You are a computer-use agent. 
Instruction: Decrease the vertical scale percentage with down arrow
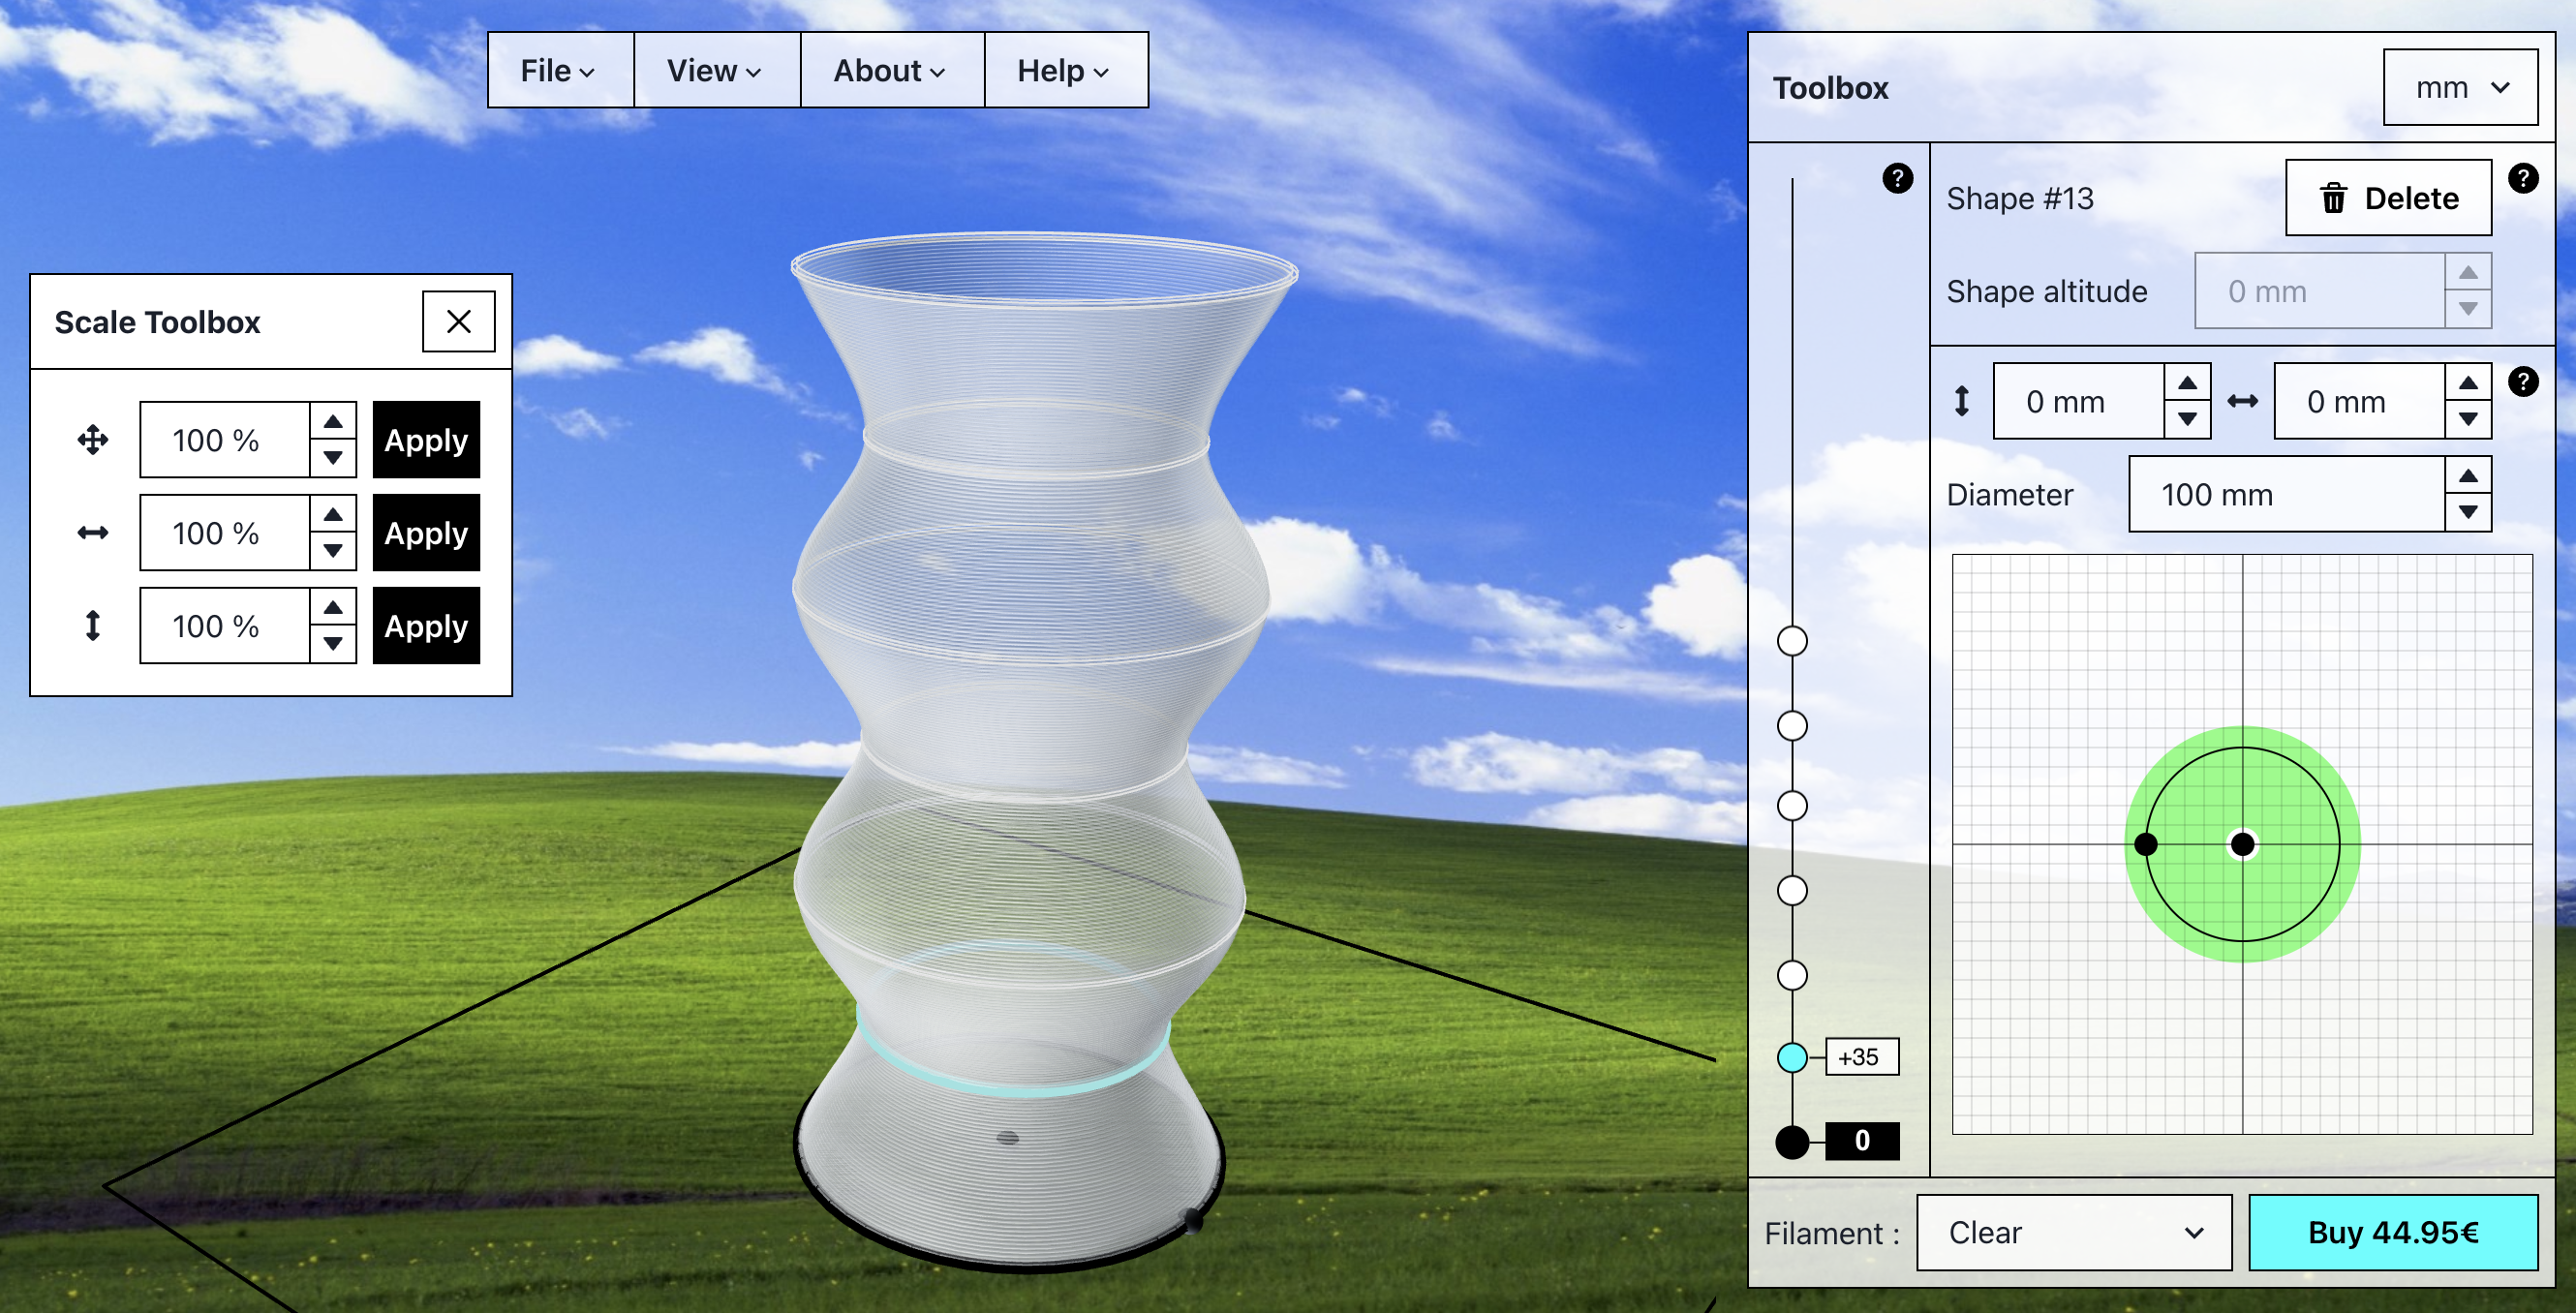click(333, 644)
